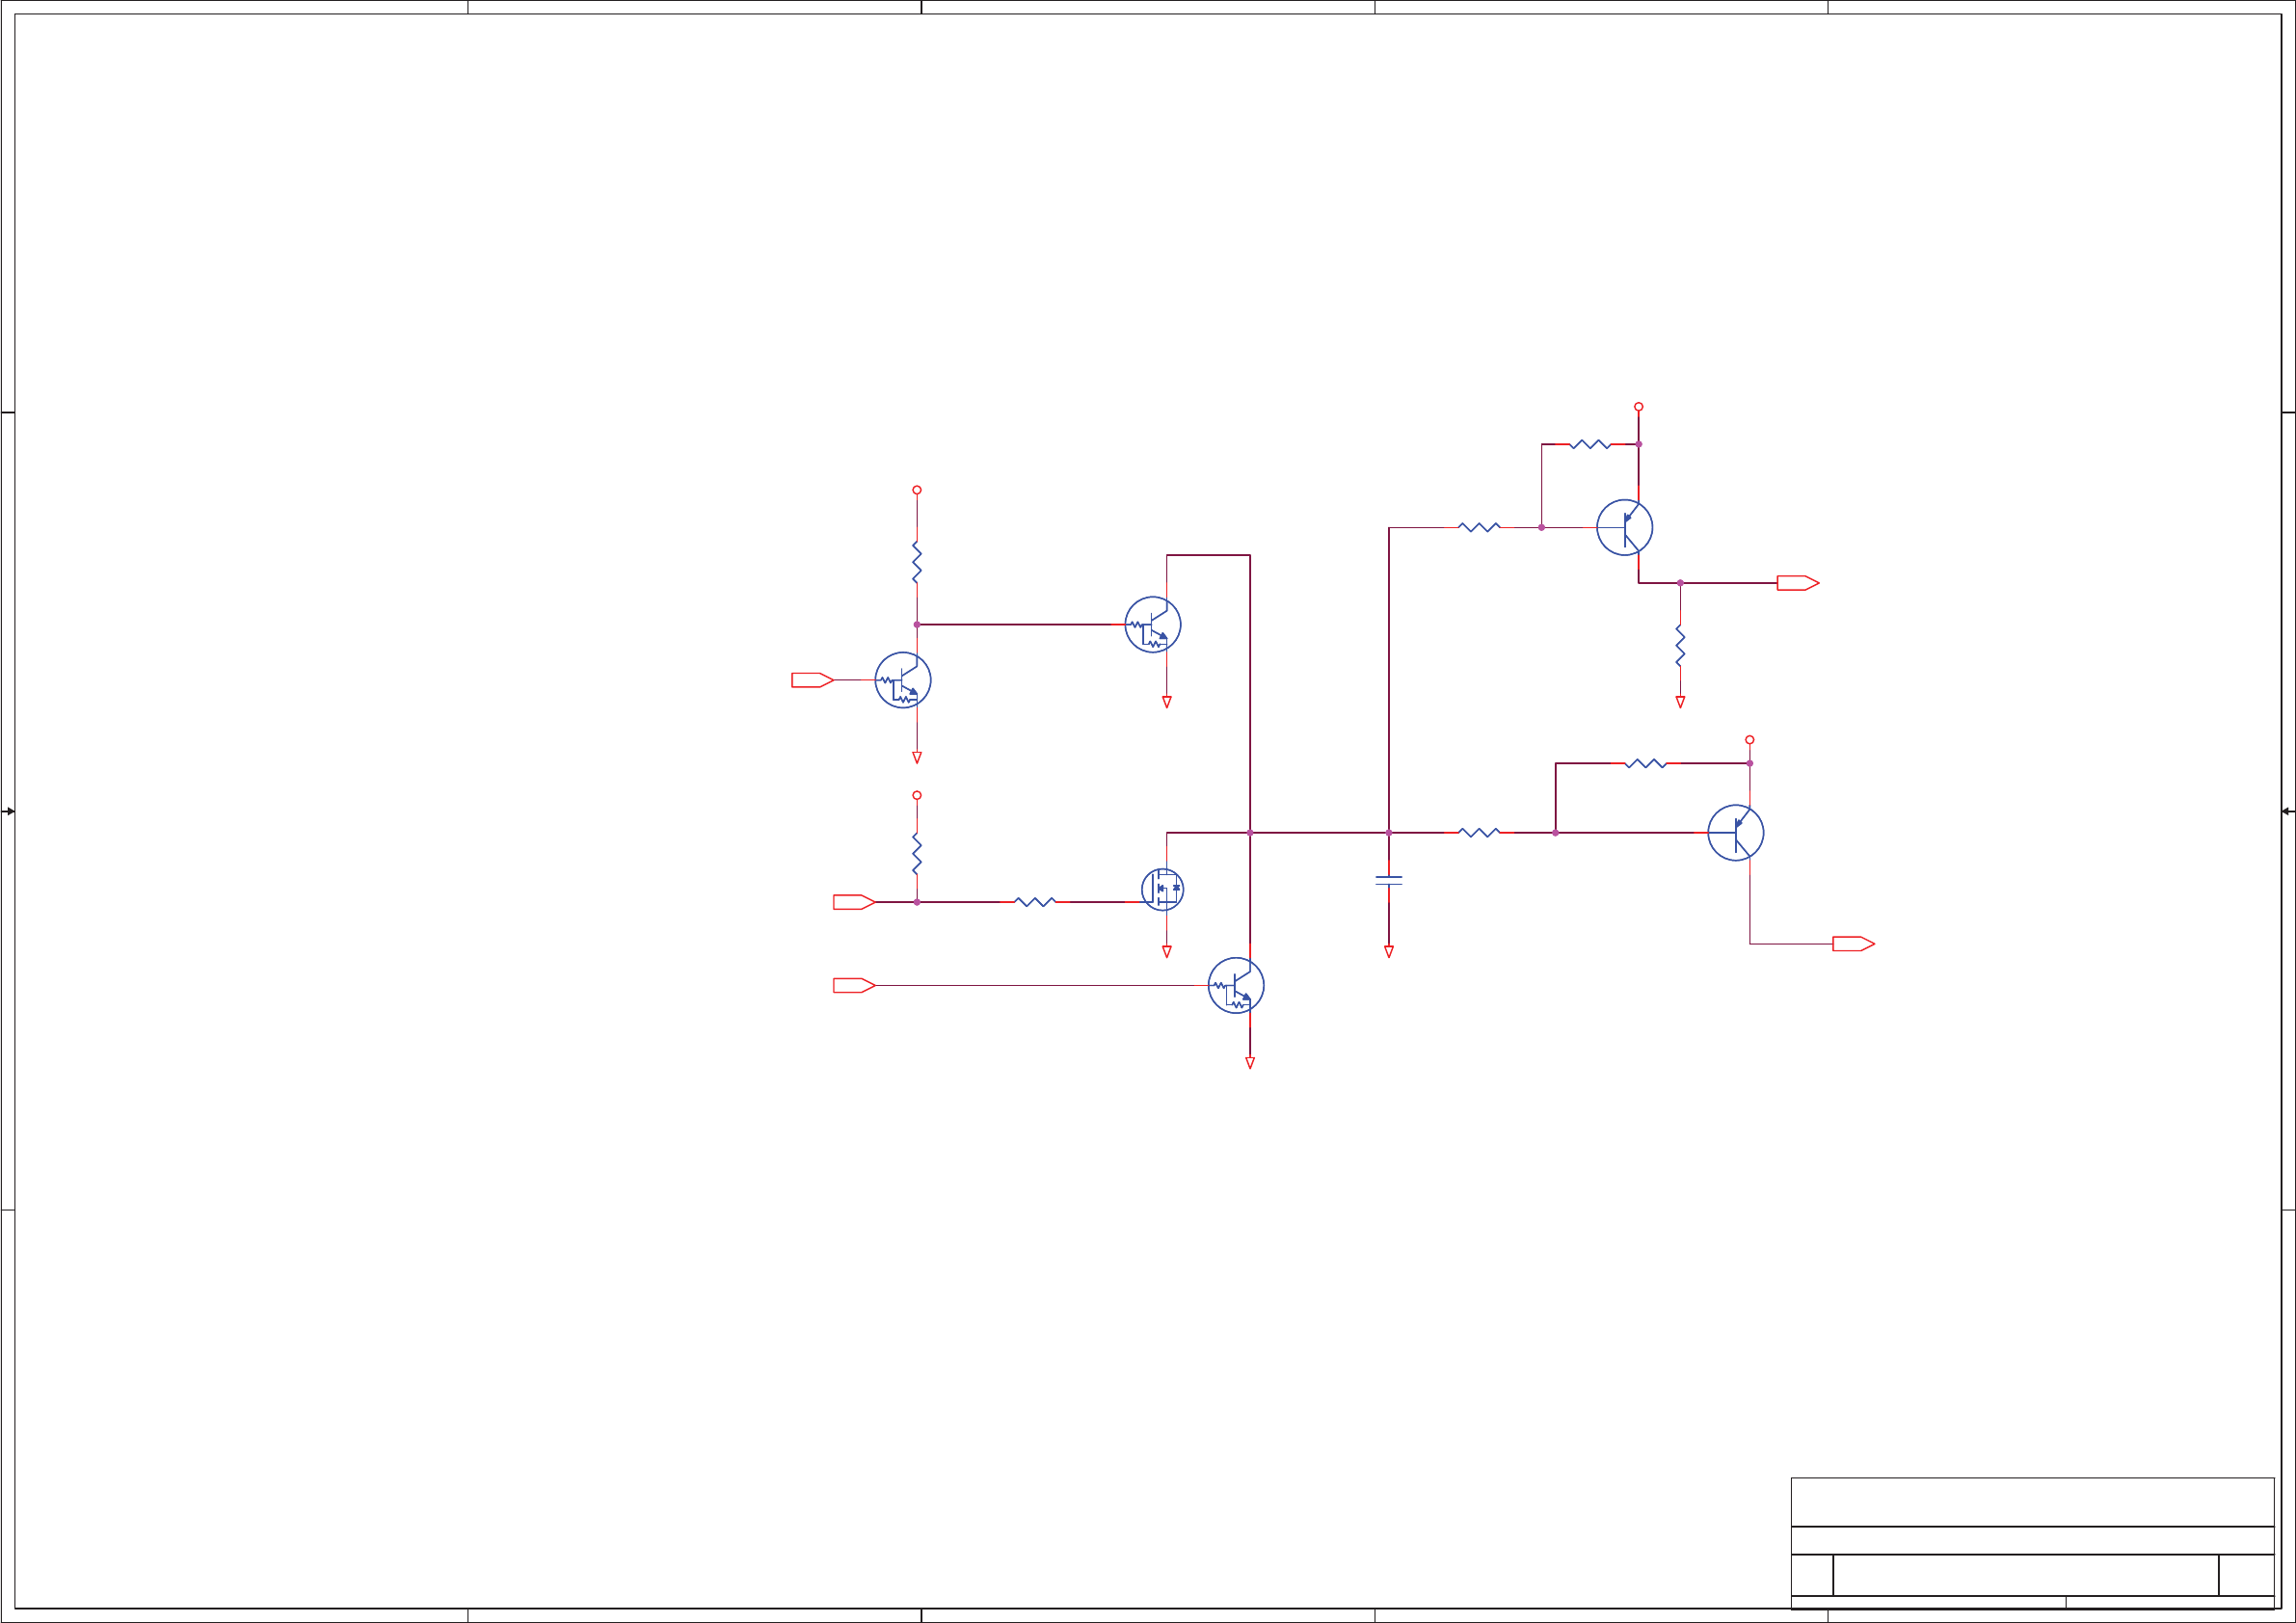Click the resistor to ground under upper output port
Image resolution: width=2296 pixels, height=1623 pixels.
pyautogui.click(x=1680, y=646)
